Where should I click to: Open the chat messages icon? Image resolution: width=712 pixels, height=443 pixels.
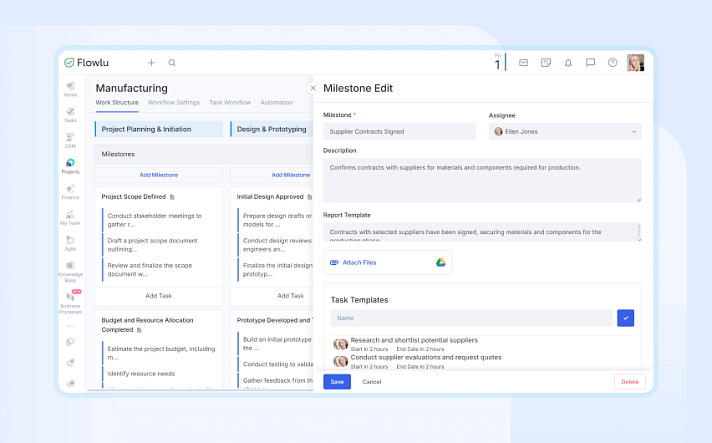[590, 62]
